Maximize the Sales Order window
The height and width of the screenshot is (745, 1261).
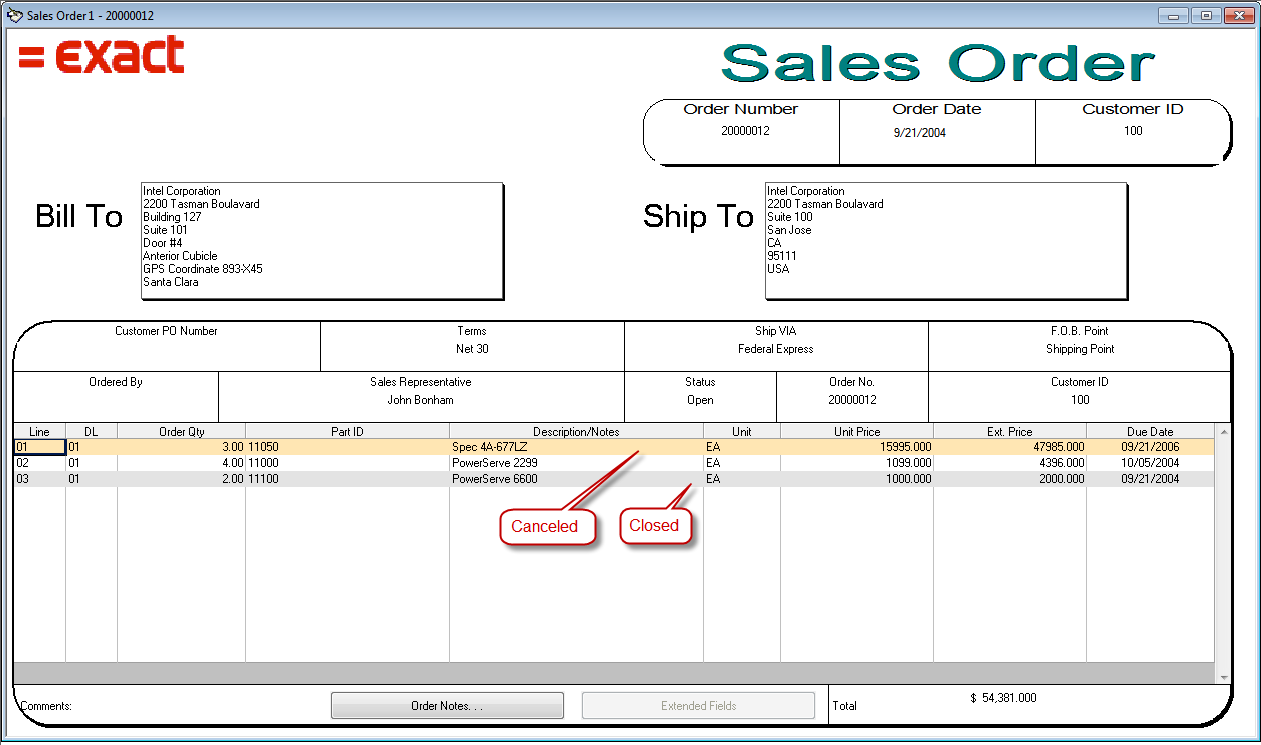click(x=1207, y=16)
